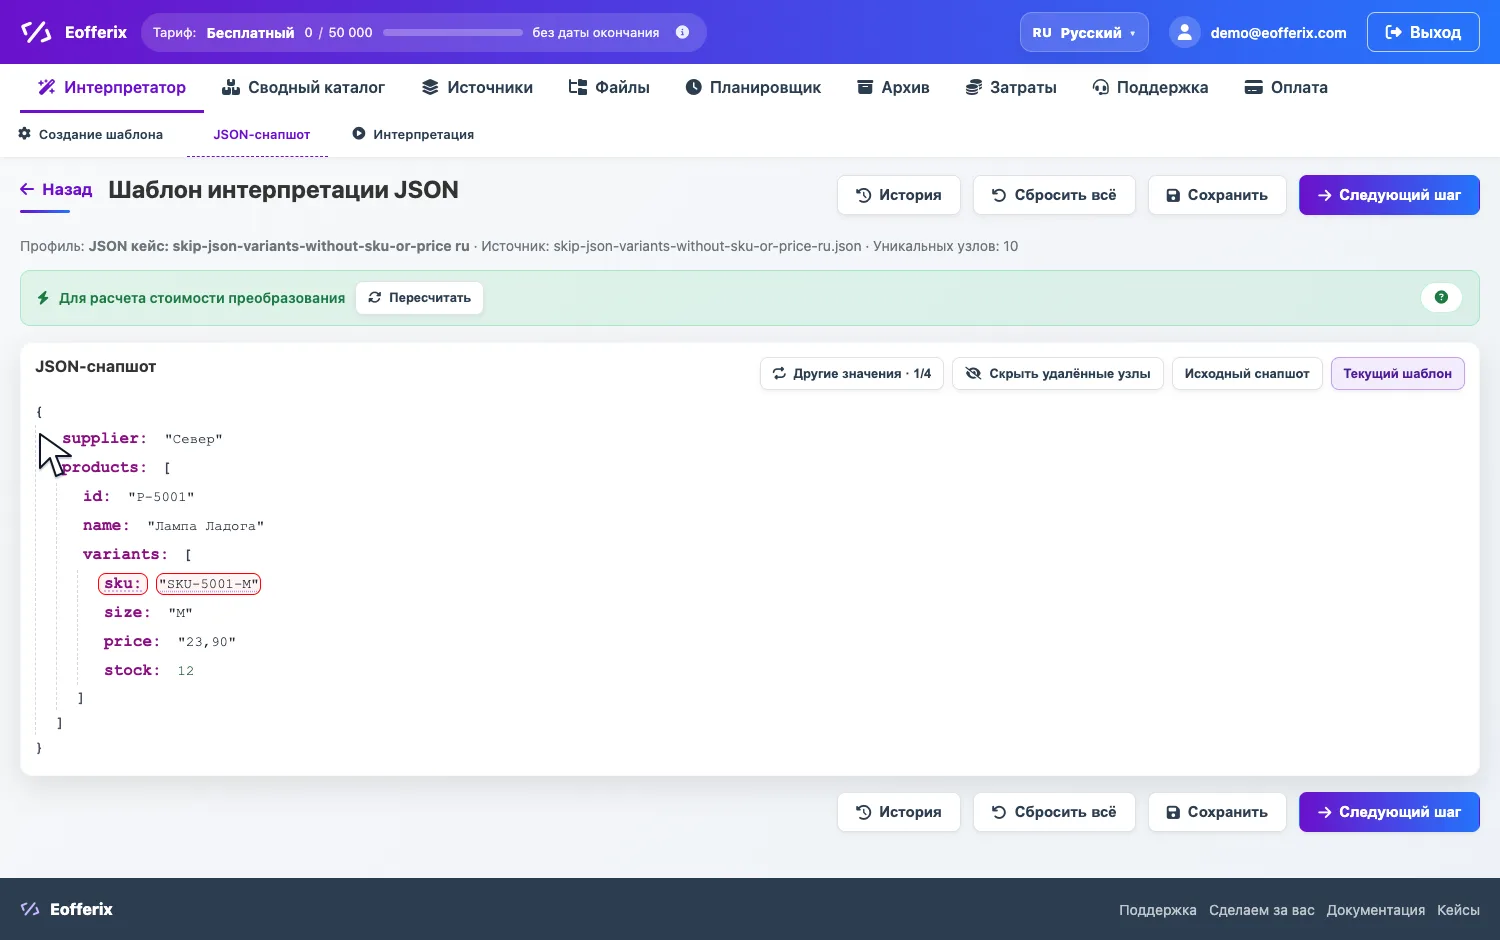Switch to Исходный снапшот view

tap(1247, 374)
